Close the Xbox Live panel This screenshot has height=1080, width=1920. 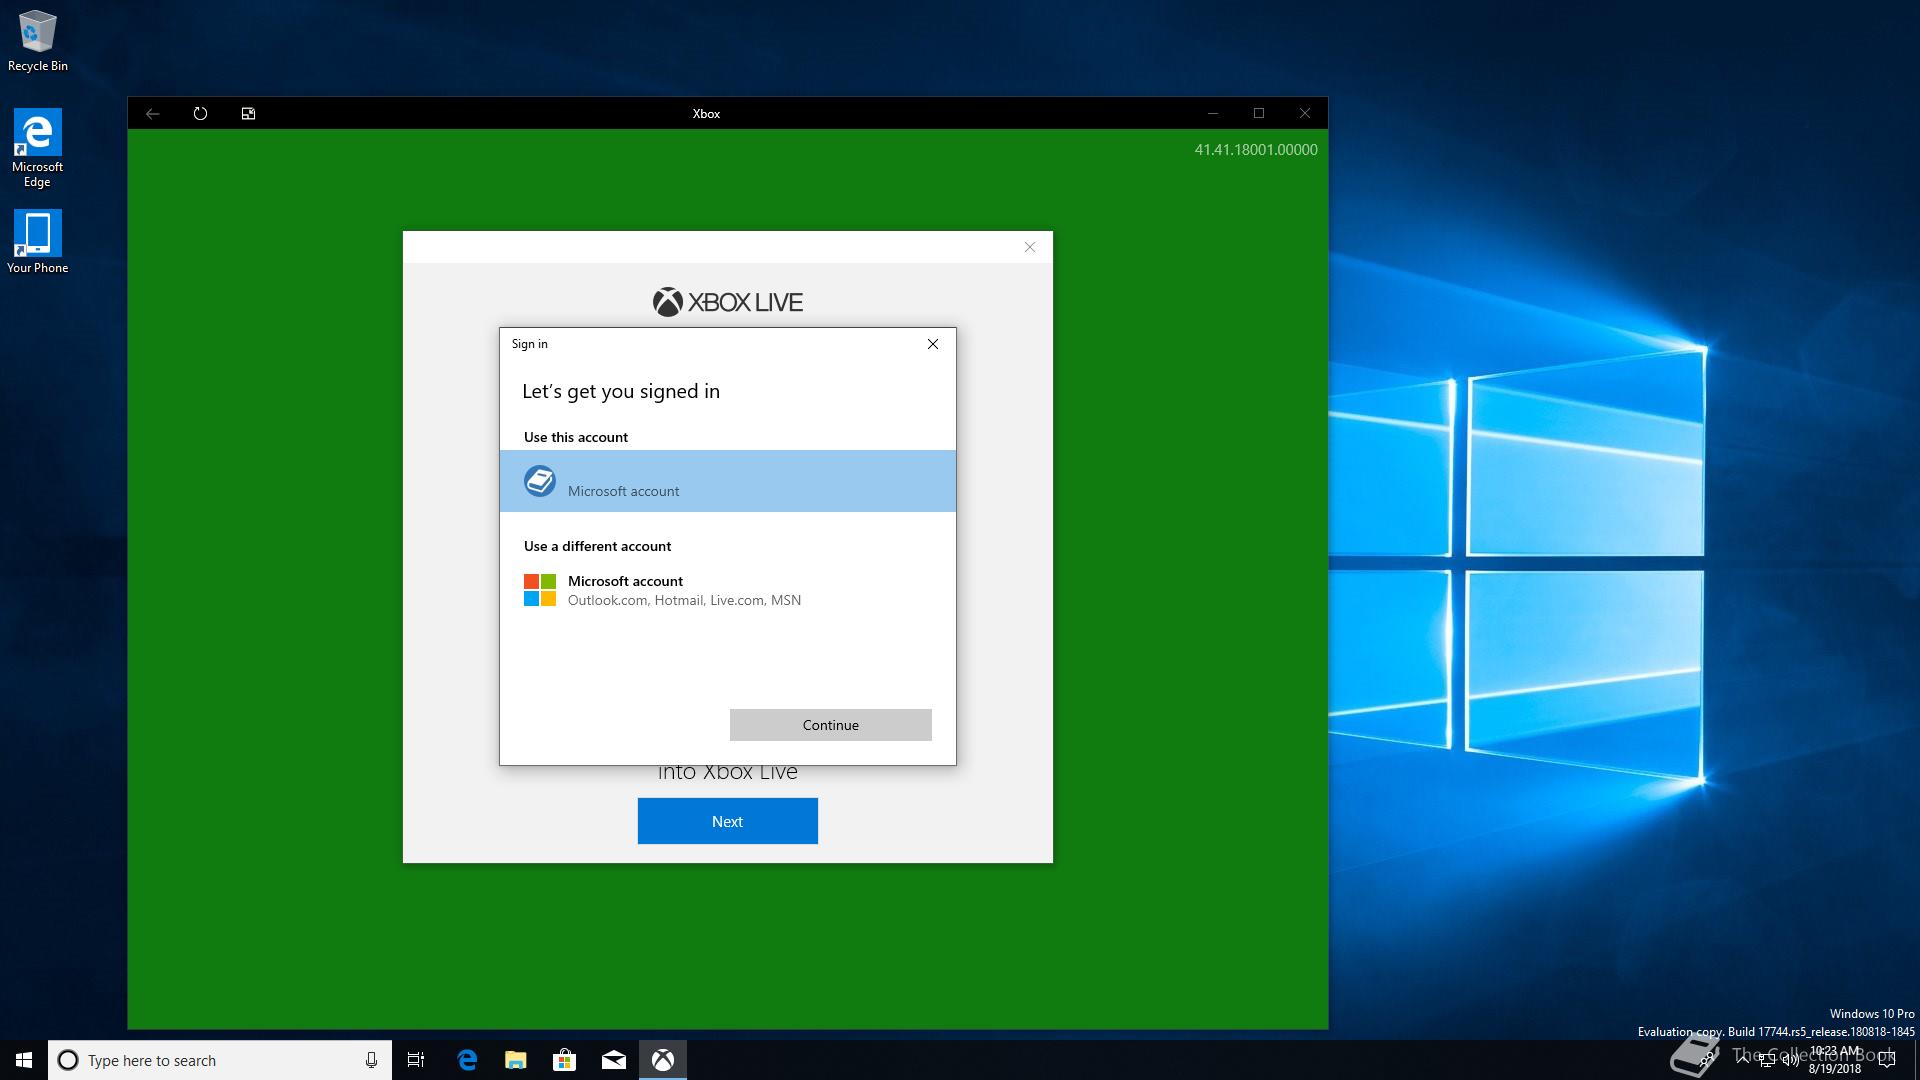tap(1030, 247)
